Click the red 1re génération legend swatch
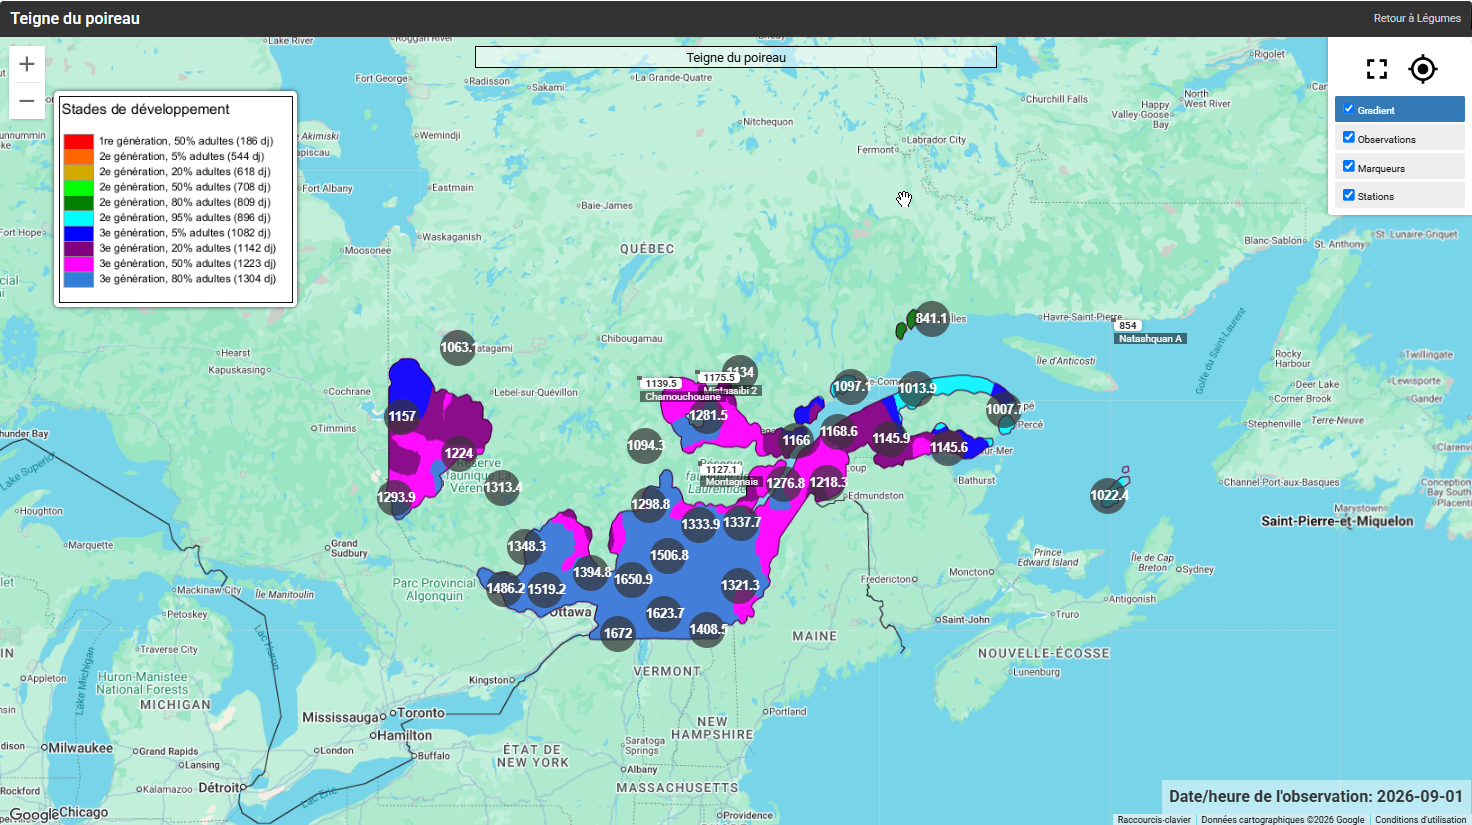The image size is (1472, 825). coord(78,141)
